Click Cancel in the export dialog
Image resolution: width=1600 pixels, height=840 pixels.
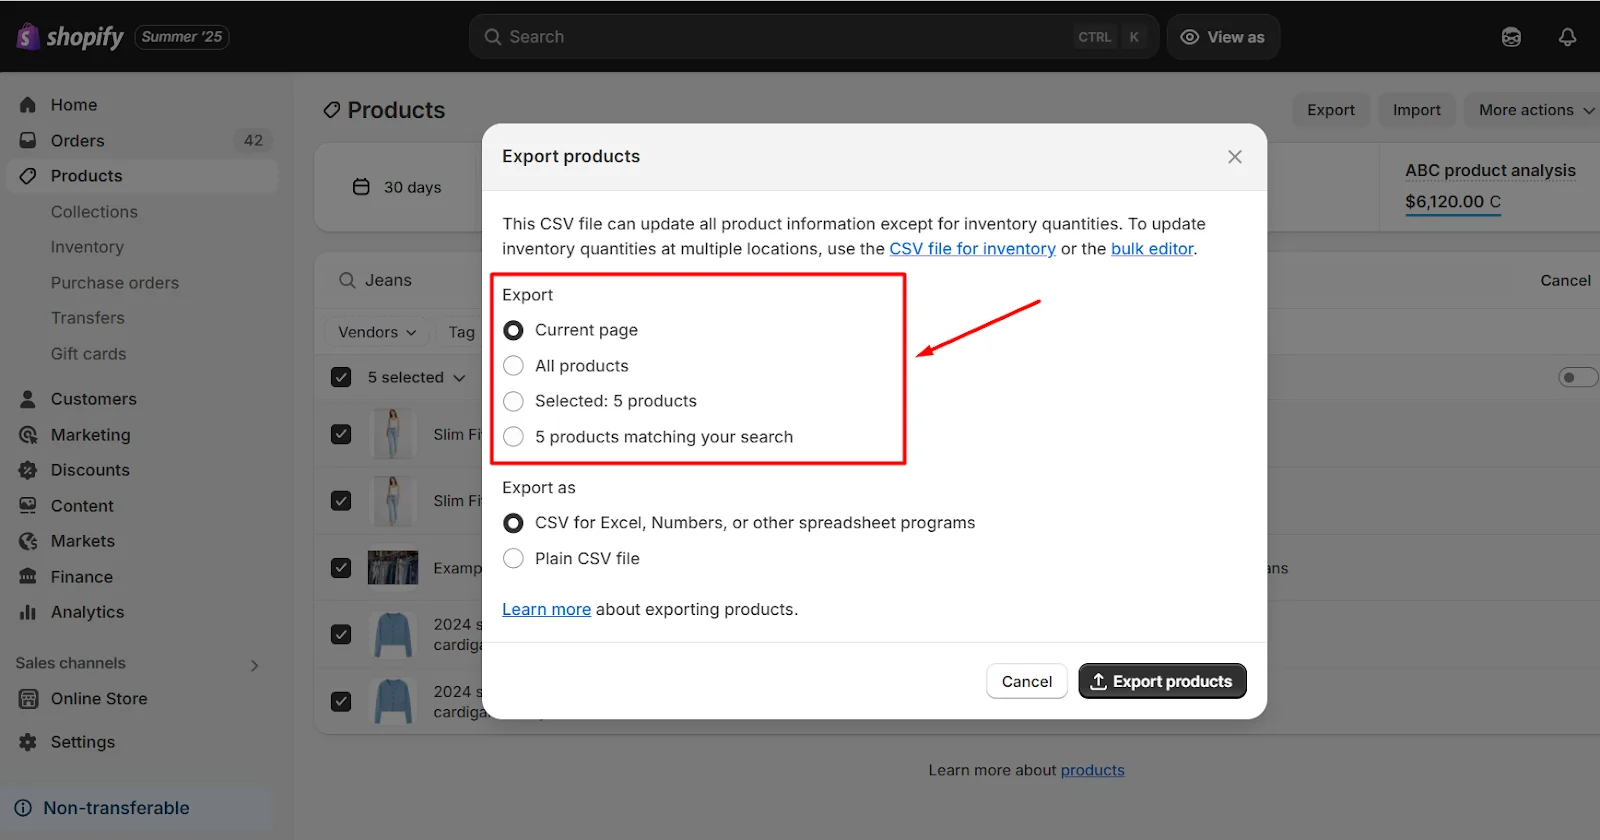[x=1027, y=681]
